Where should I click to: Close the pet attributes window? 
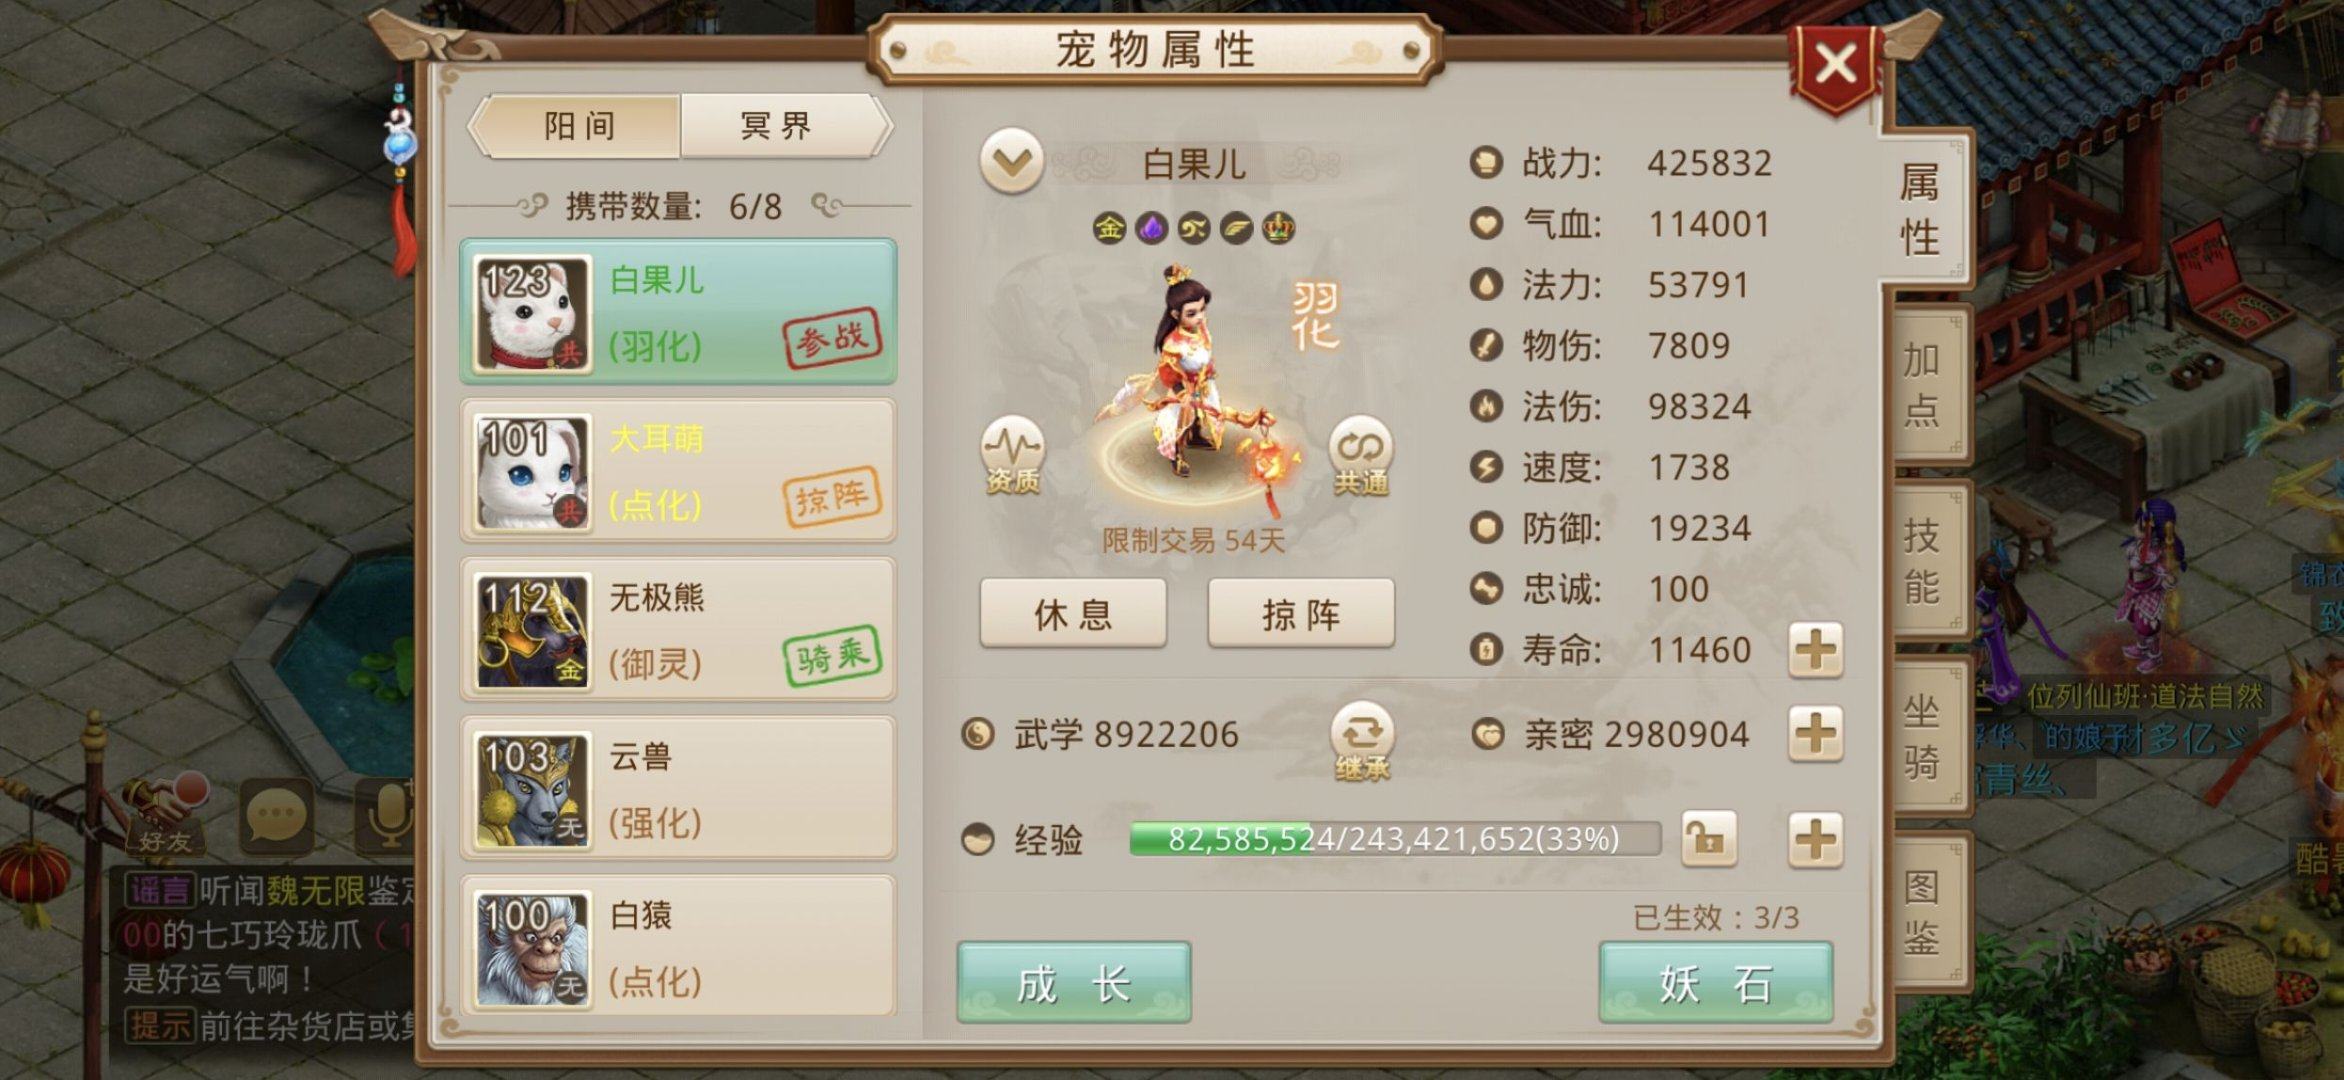1835,67
